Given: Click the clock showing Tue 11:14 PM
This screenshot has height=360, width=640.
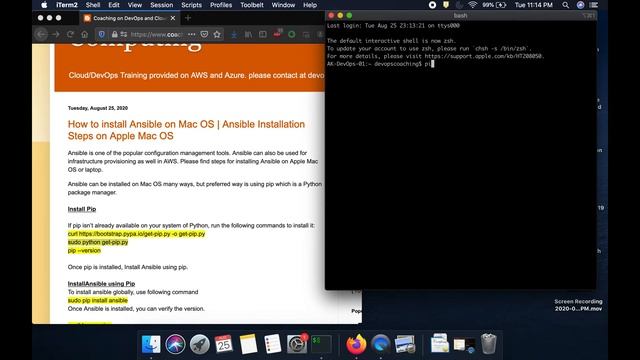Looking at the screenshot, I should [533, 5].
